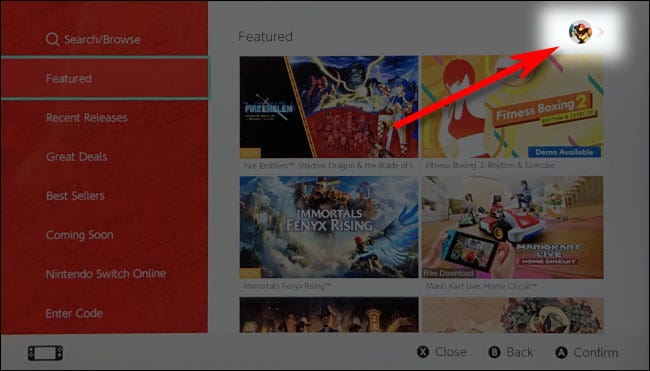Image resolution: width=650 pixels, height=371 pixels.
Task: Click the B button icon for Back
Action: click(495, 352)
